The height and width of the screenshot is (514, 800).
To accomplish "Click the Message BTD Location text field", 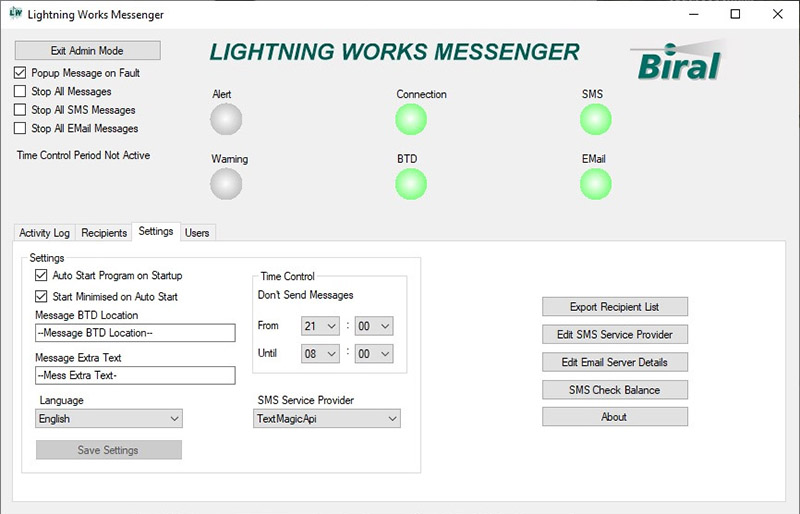I will tap(134, 333).
